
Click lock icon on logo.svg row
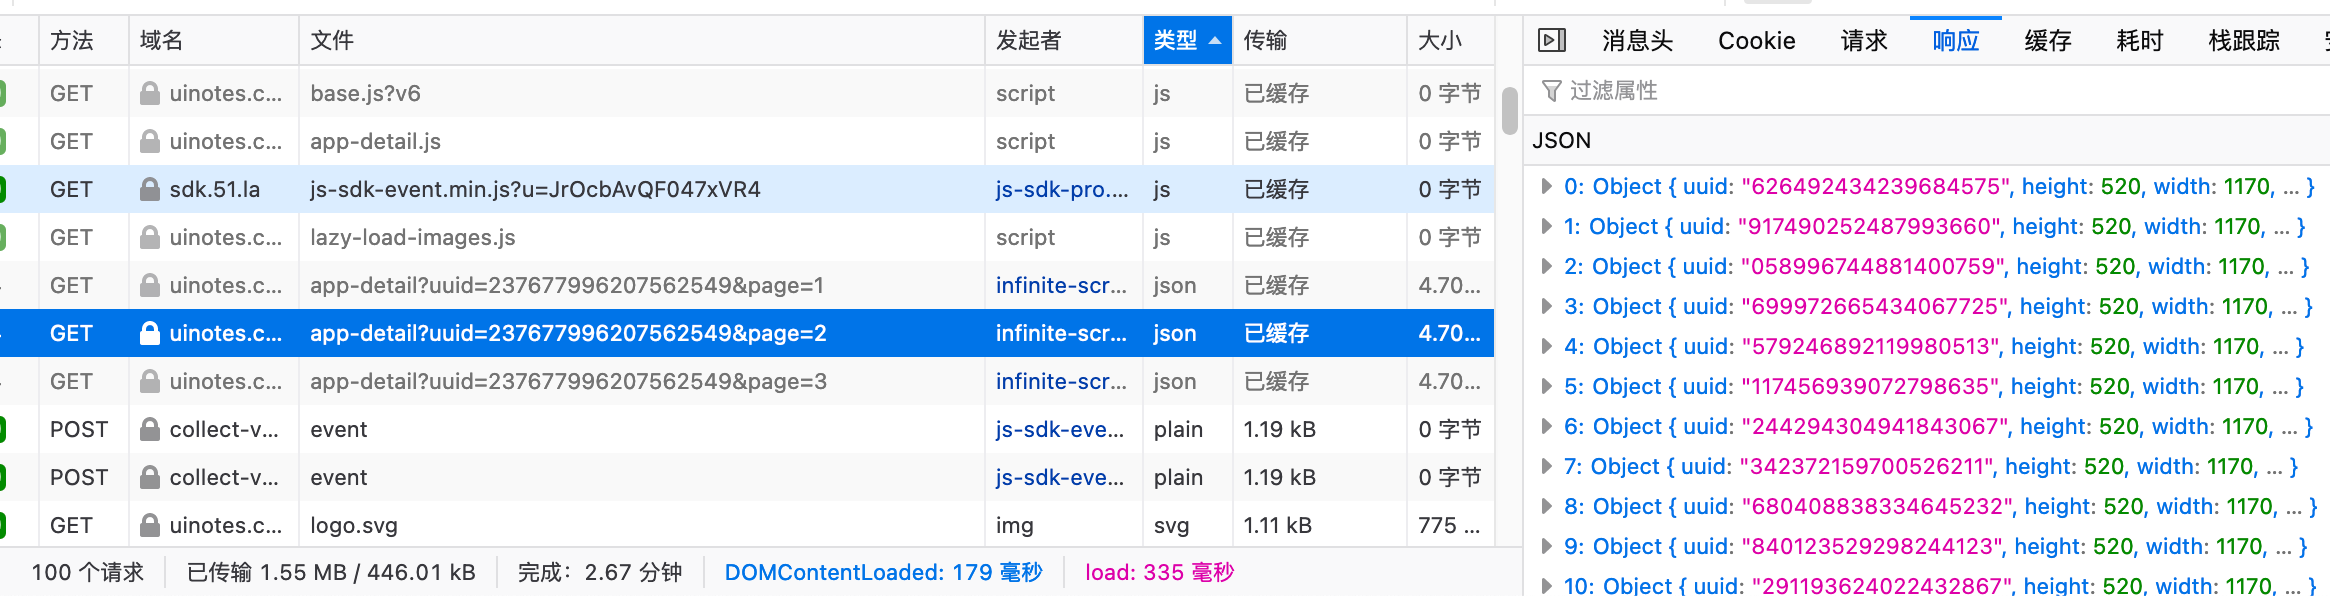(150, 525)
